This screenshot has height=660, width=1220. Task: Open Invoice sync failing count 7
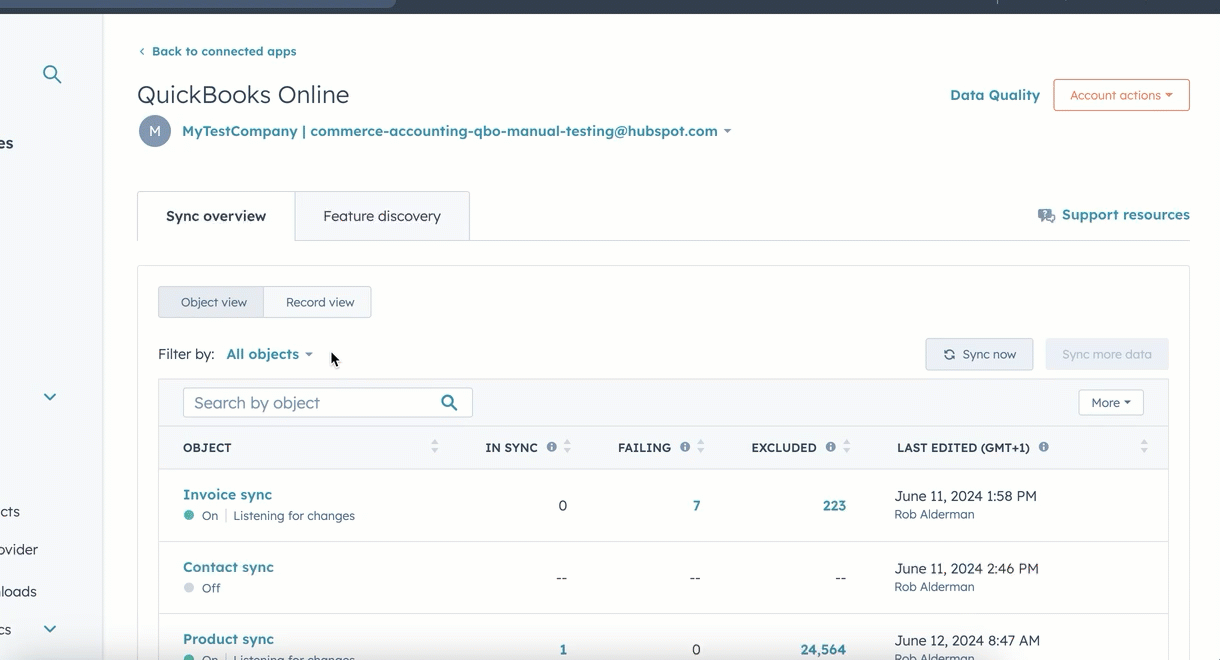[x=696, y=506]
